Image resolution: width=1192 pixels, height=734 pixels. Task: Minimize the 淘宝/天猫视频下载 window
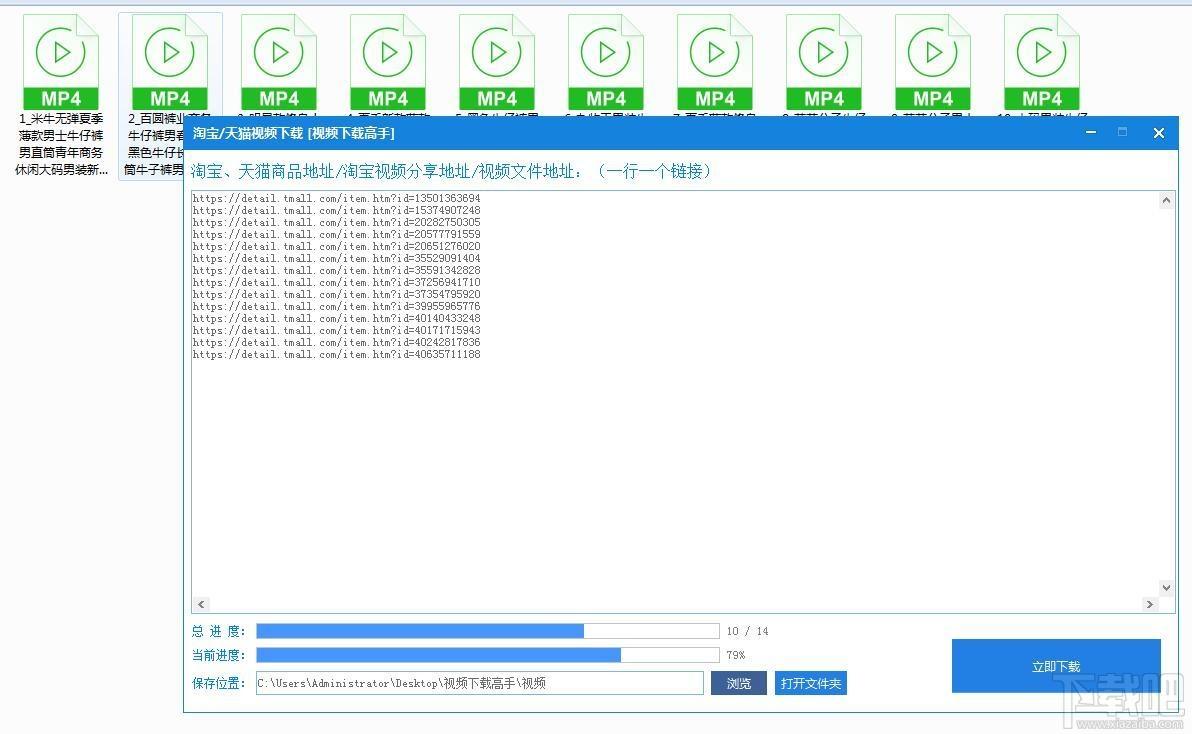point(1091,132)
